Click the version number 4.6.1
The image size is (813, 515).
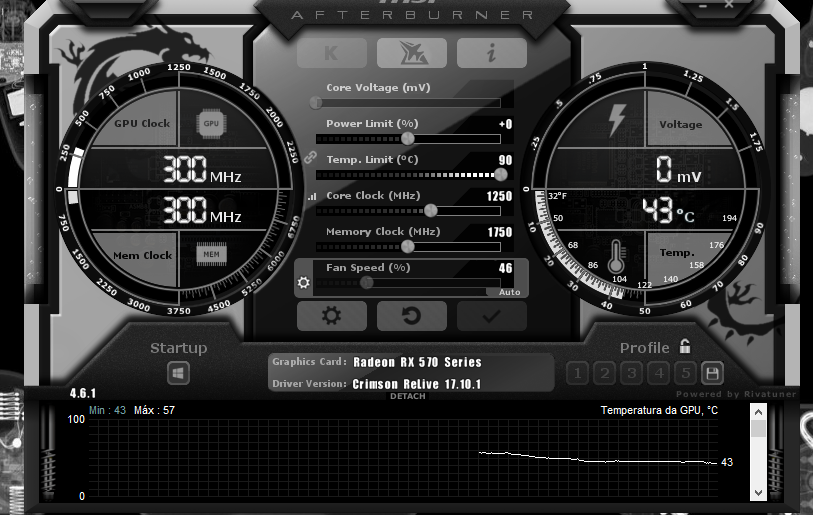tap(83, 393)
